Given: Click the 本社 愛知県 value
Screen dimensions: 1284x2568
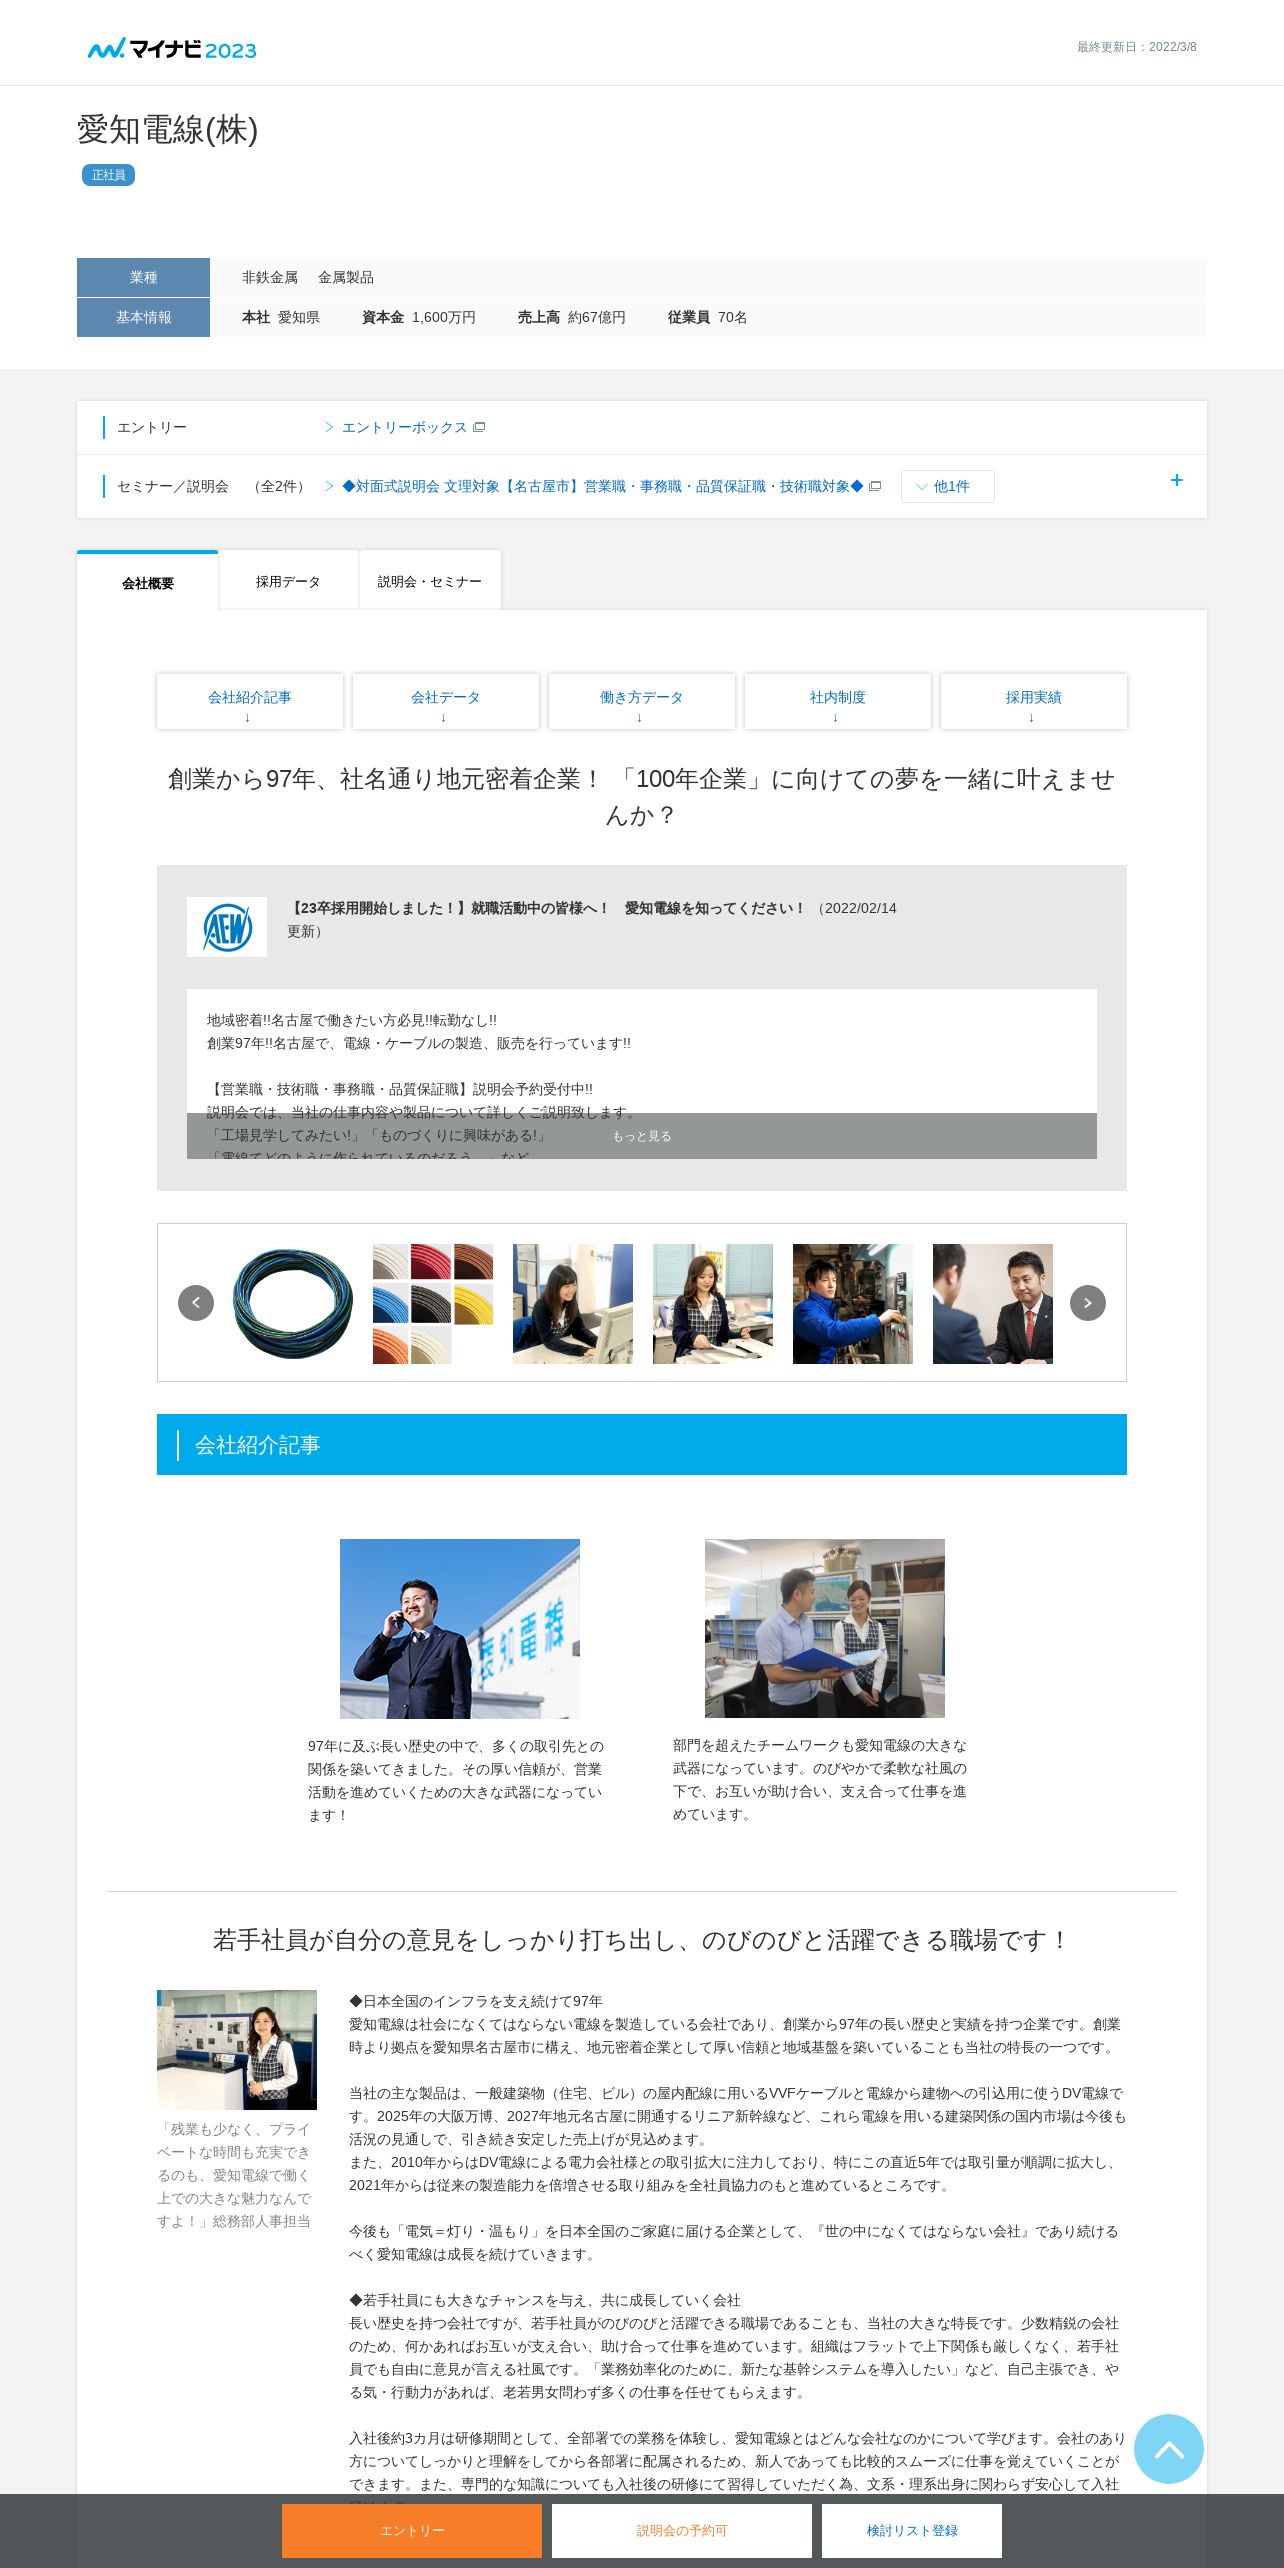Looking at the screenshot, I should pyautogui.click(x=281, y=317).
